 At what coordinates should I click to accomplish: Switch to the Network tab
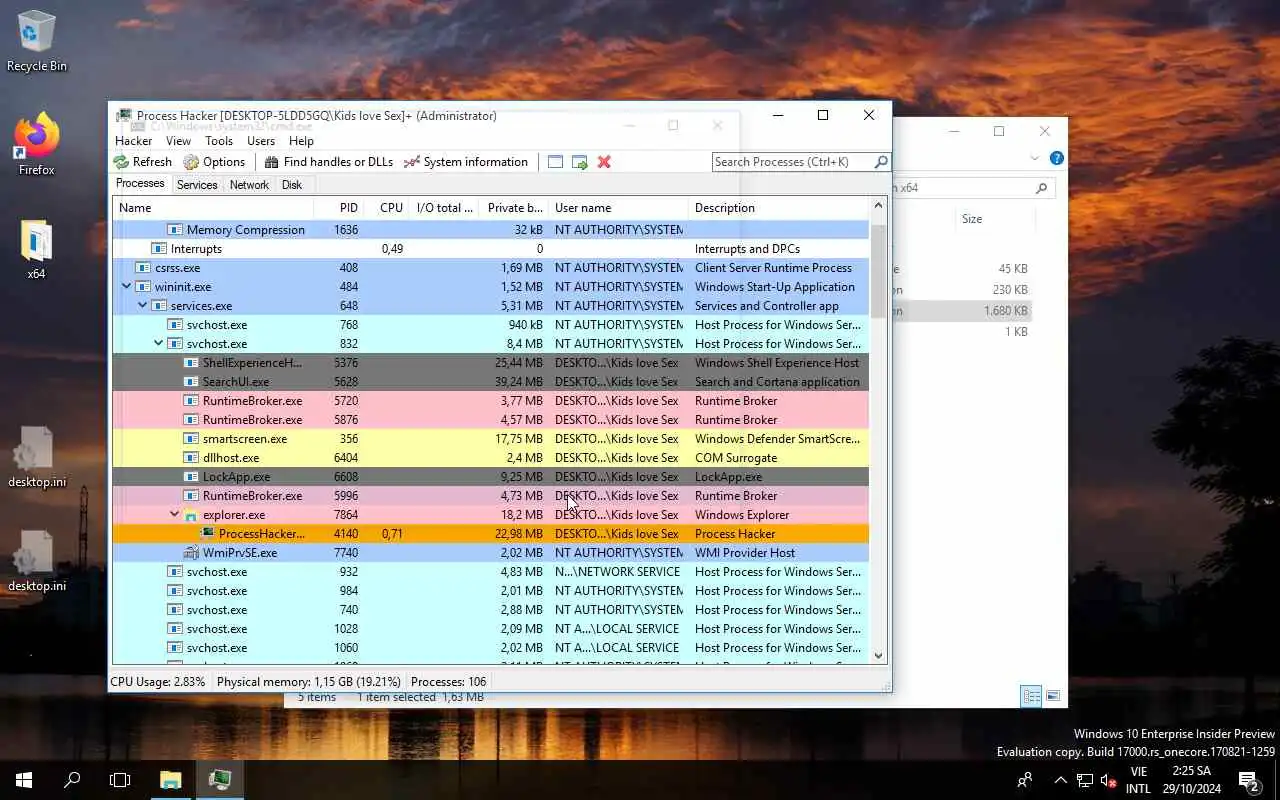pyautogui.click(x=249, y=185)
